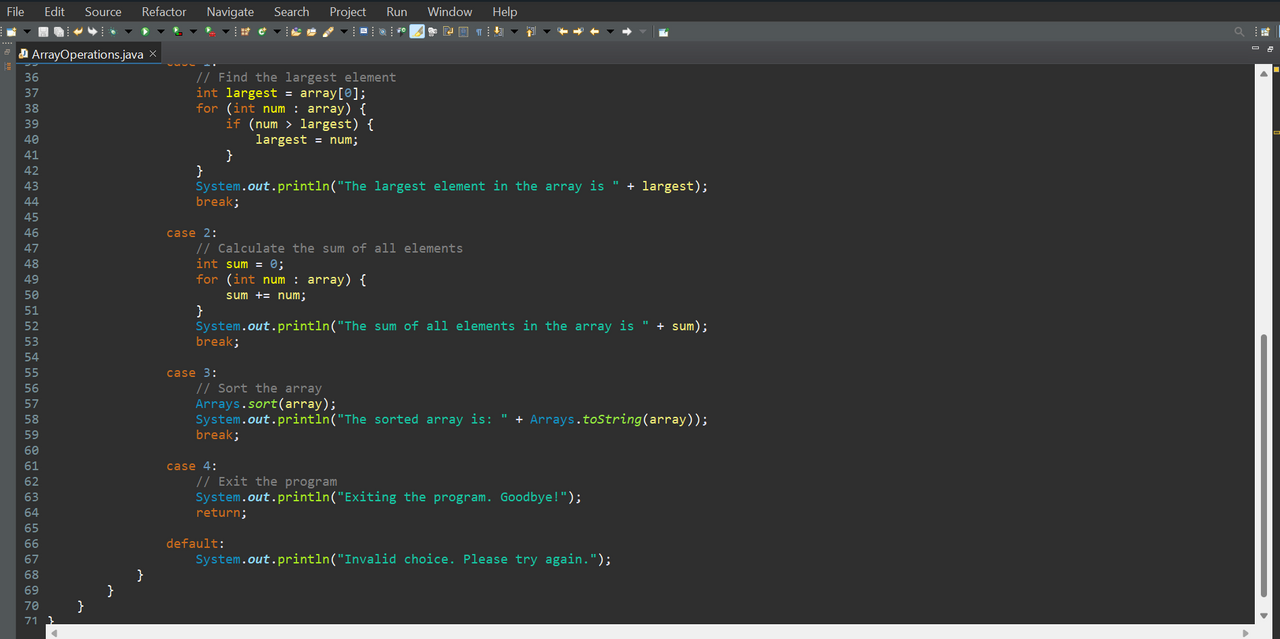Expand the Run button dropdown arrow
1280x639 pixels.
click(160, 32)
